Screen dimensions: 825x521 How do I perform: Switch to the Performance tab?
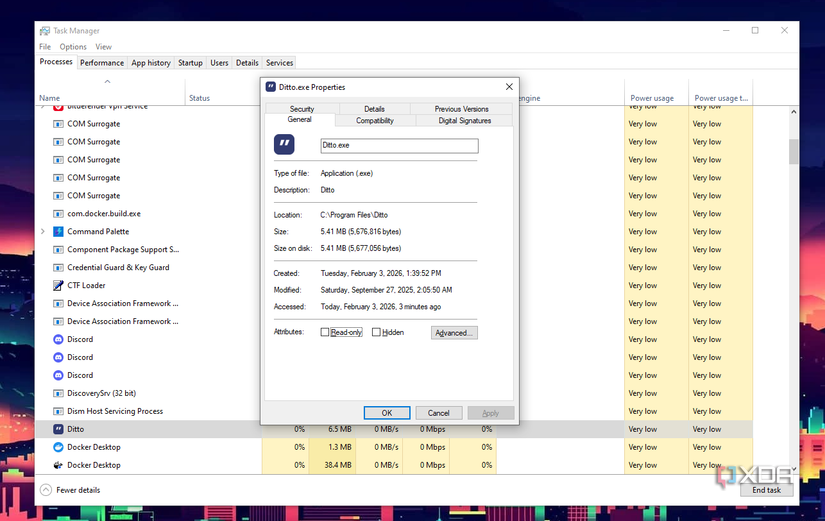(x=102, y=63)
